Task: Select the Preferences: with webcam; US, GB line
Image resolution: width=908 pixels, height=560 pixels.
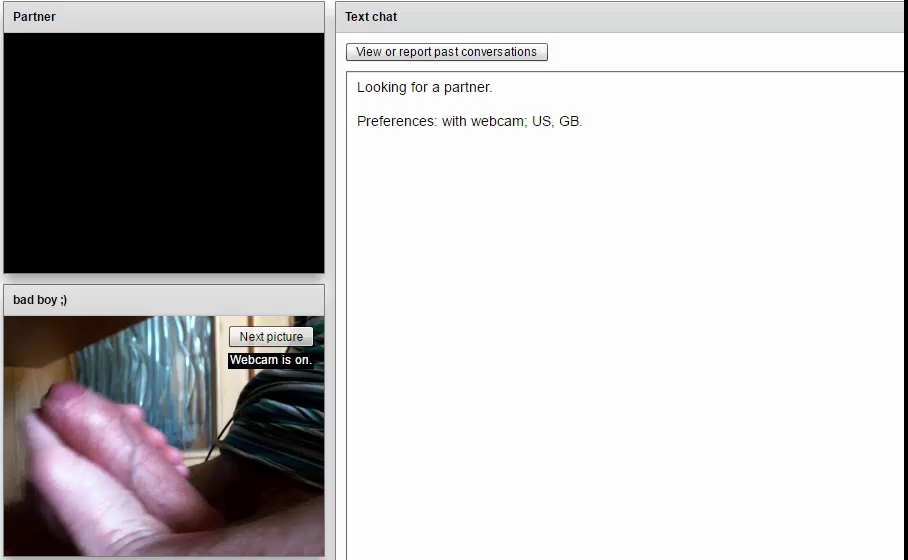Action: pyautogui.click(x=470, y=121)
